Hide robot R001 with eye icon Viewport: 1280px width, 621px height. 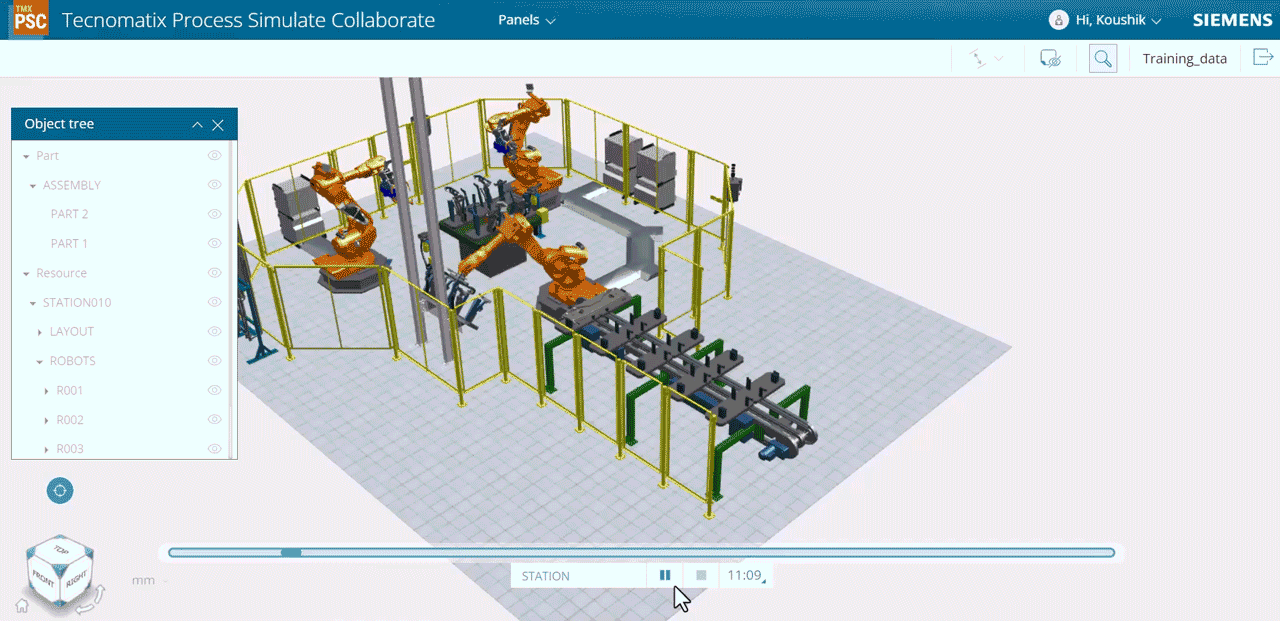(x=214, y=390)
